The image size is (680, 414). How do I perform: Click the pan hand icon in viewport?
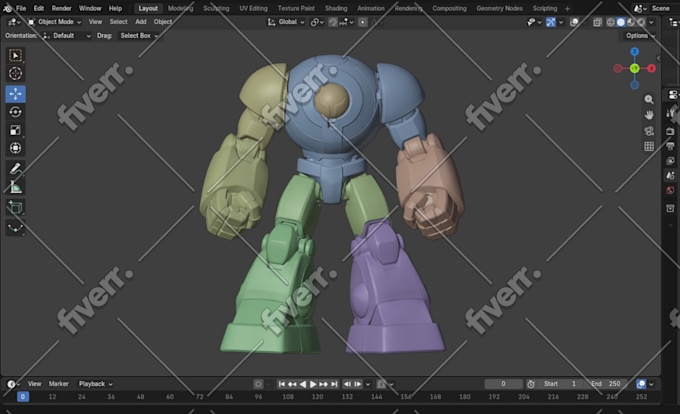coord(649,115)
